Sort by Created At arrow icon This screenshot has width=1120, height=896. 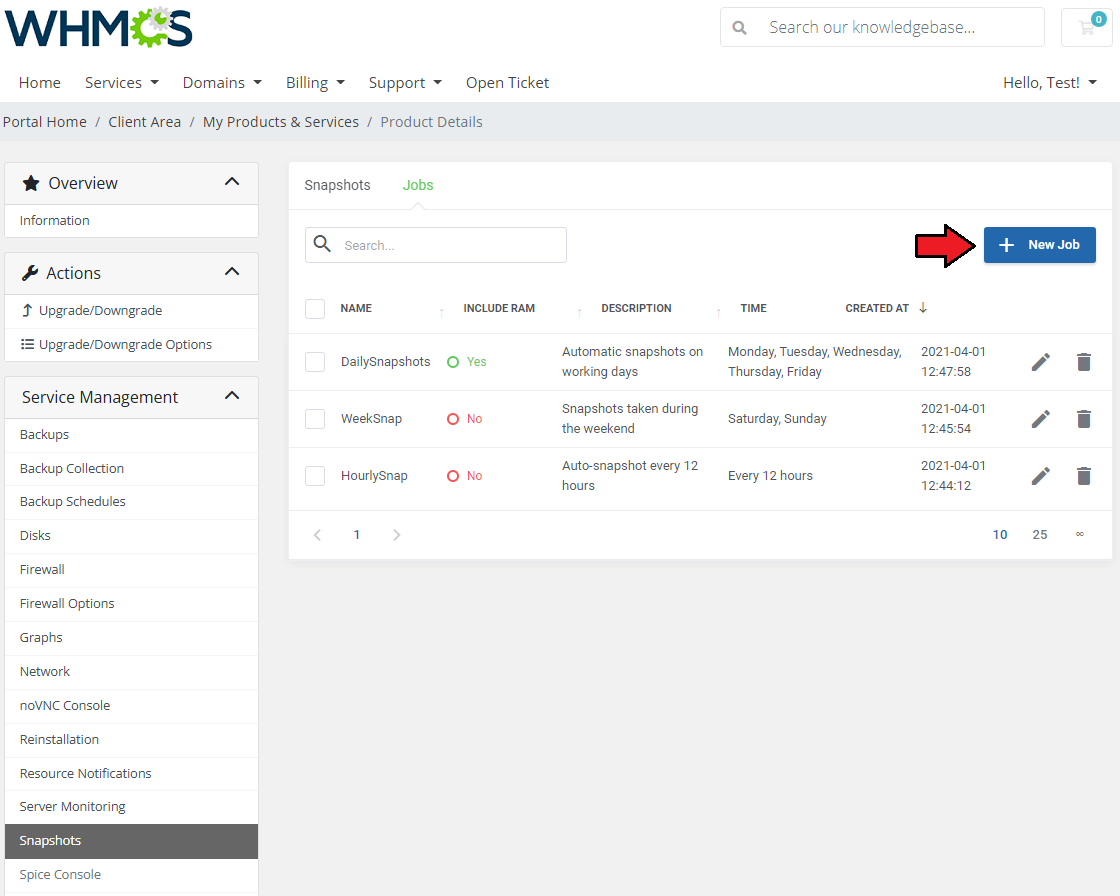(923, 308)
